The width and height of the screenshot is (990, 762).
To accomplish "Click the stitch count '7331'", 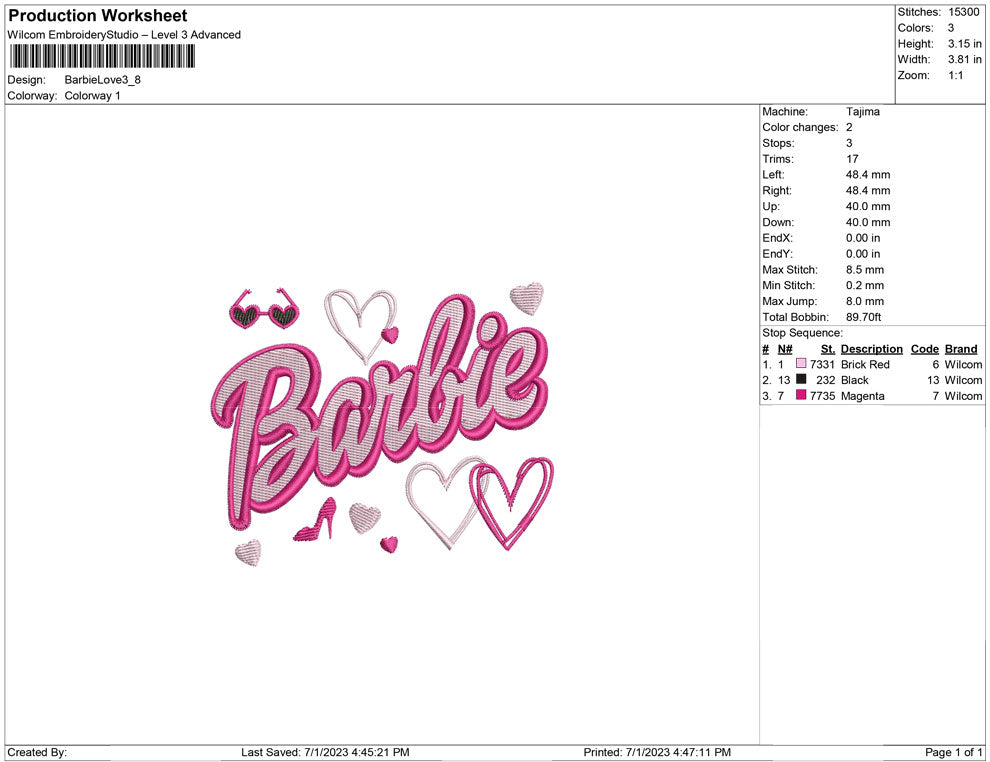I will coord(823,364).
